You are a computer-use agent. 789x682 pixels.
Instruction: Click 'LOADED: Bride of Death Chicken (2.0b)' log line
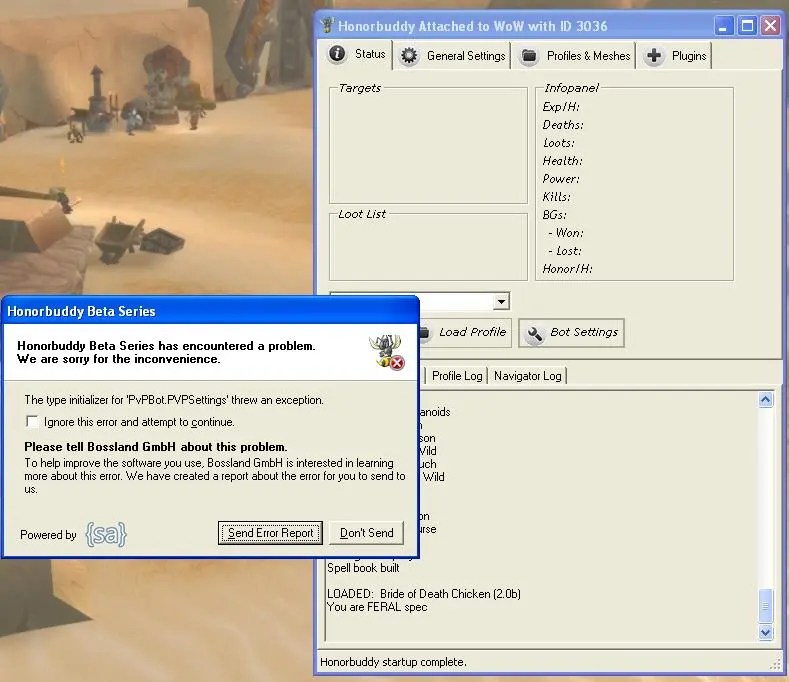424,594
